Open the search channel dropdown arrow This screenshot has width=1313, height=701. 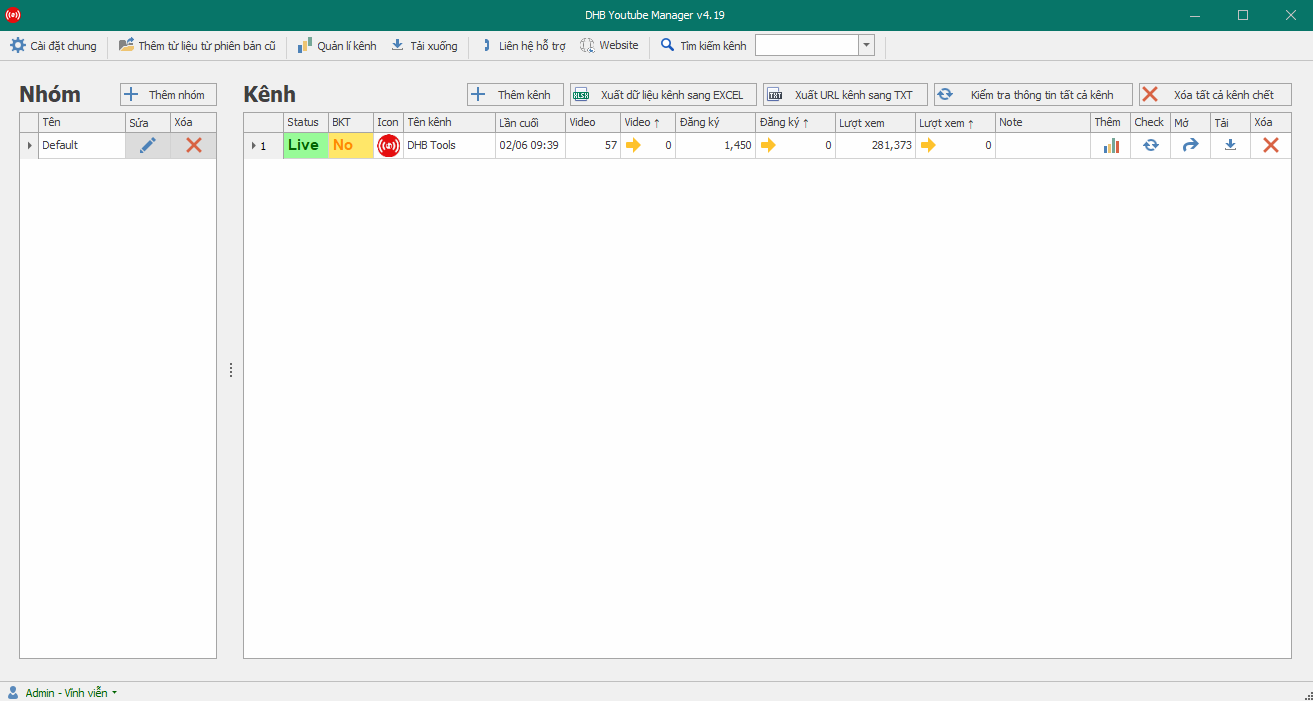coord(866,46)
